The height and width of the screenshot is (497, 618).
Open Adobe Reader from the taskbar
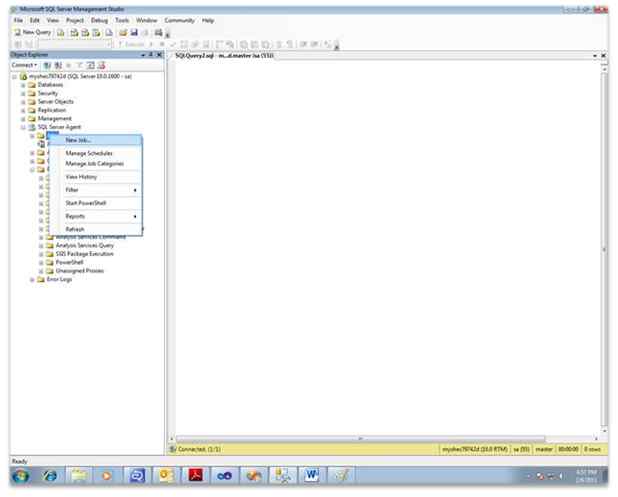coord(195,476)
